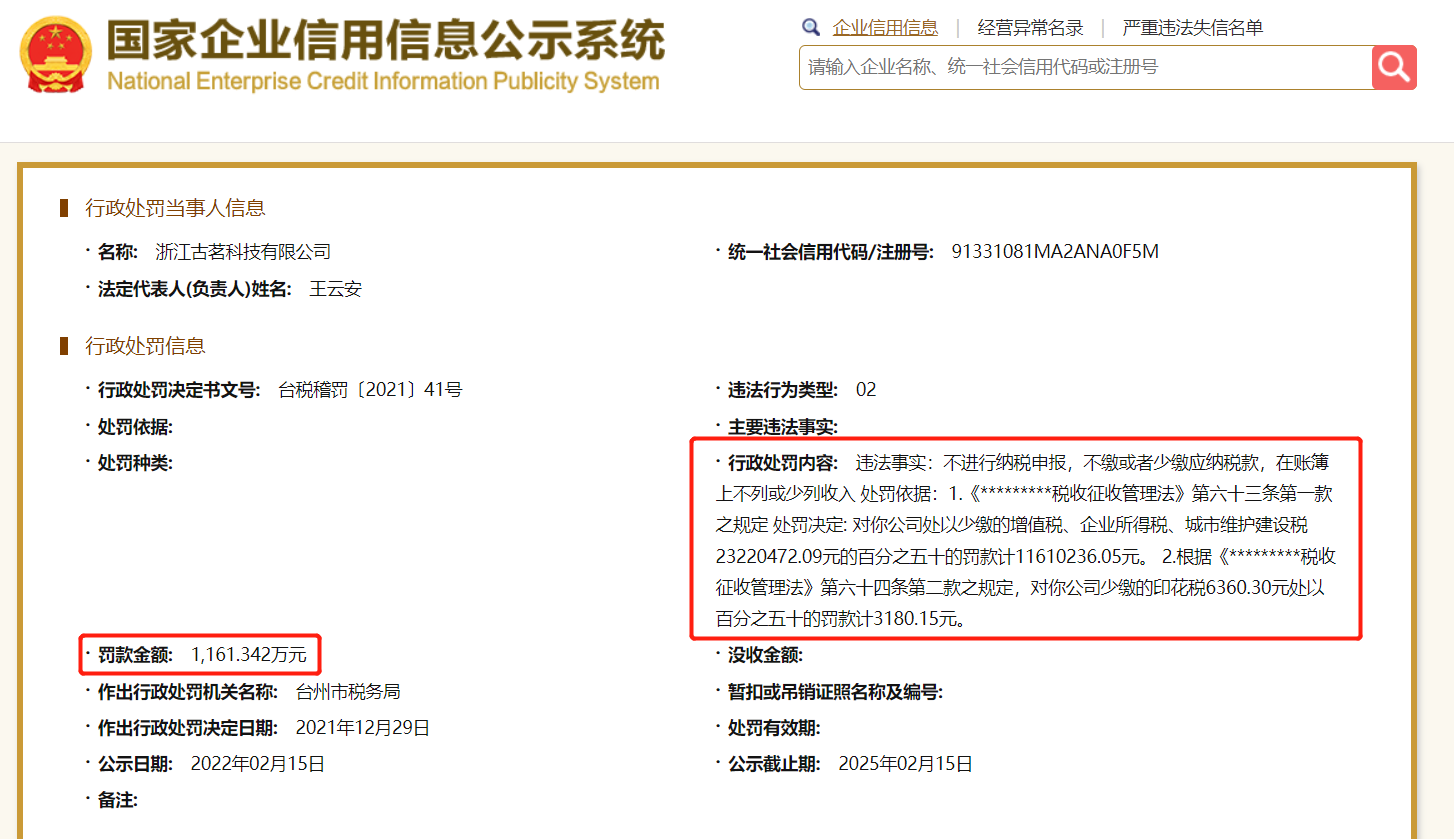
Task: Click violation type value 02
Action: click(866, 390)
